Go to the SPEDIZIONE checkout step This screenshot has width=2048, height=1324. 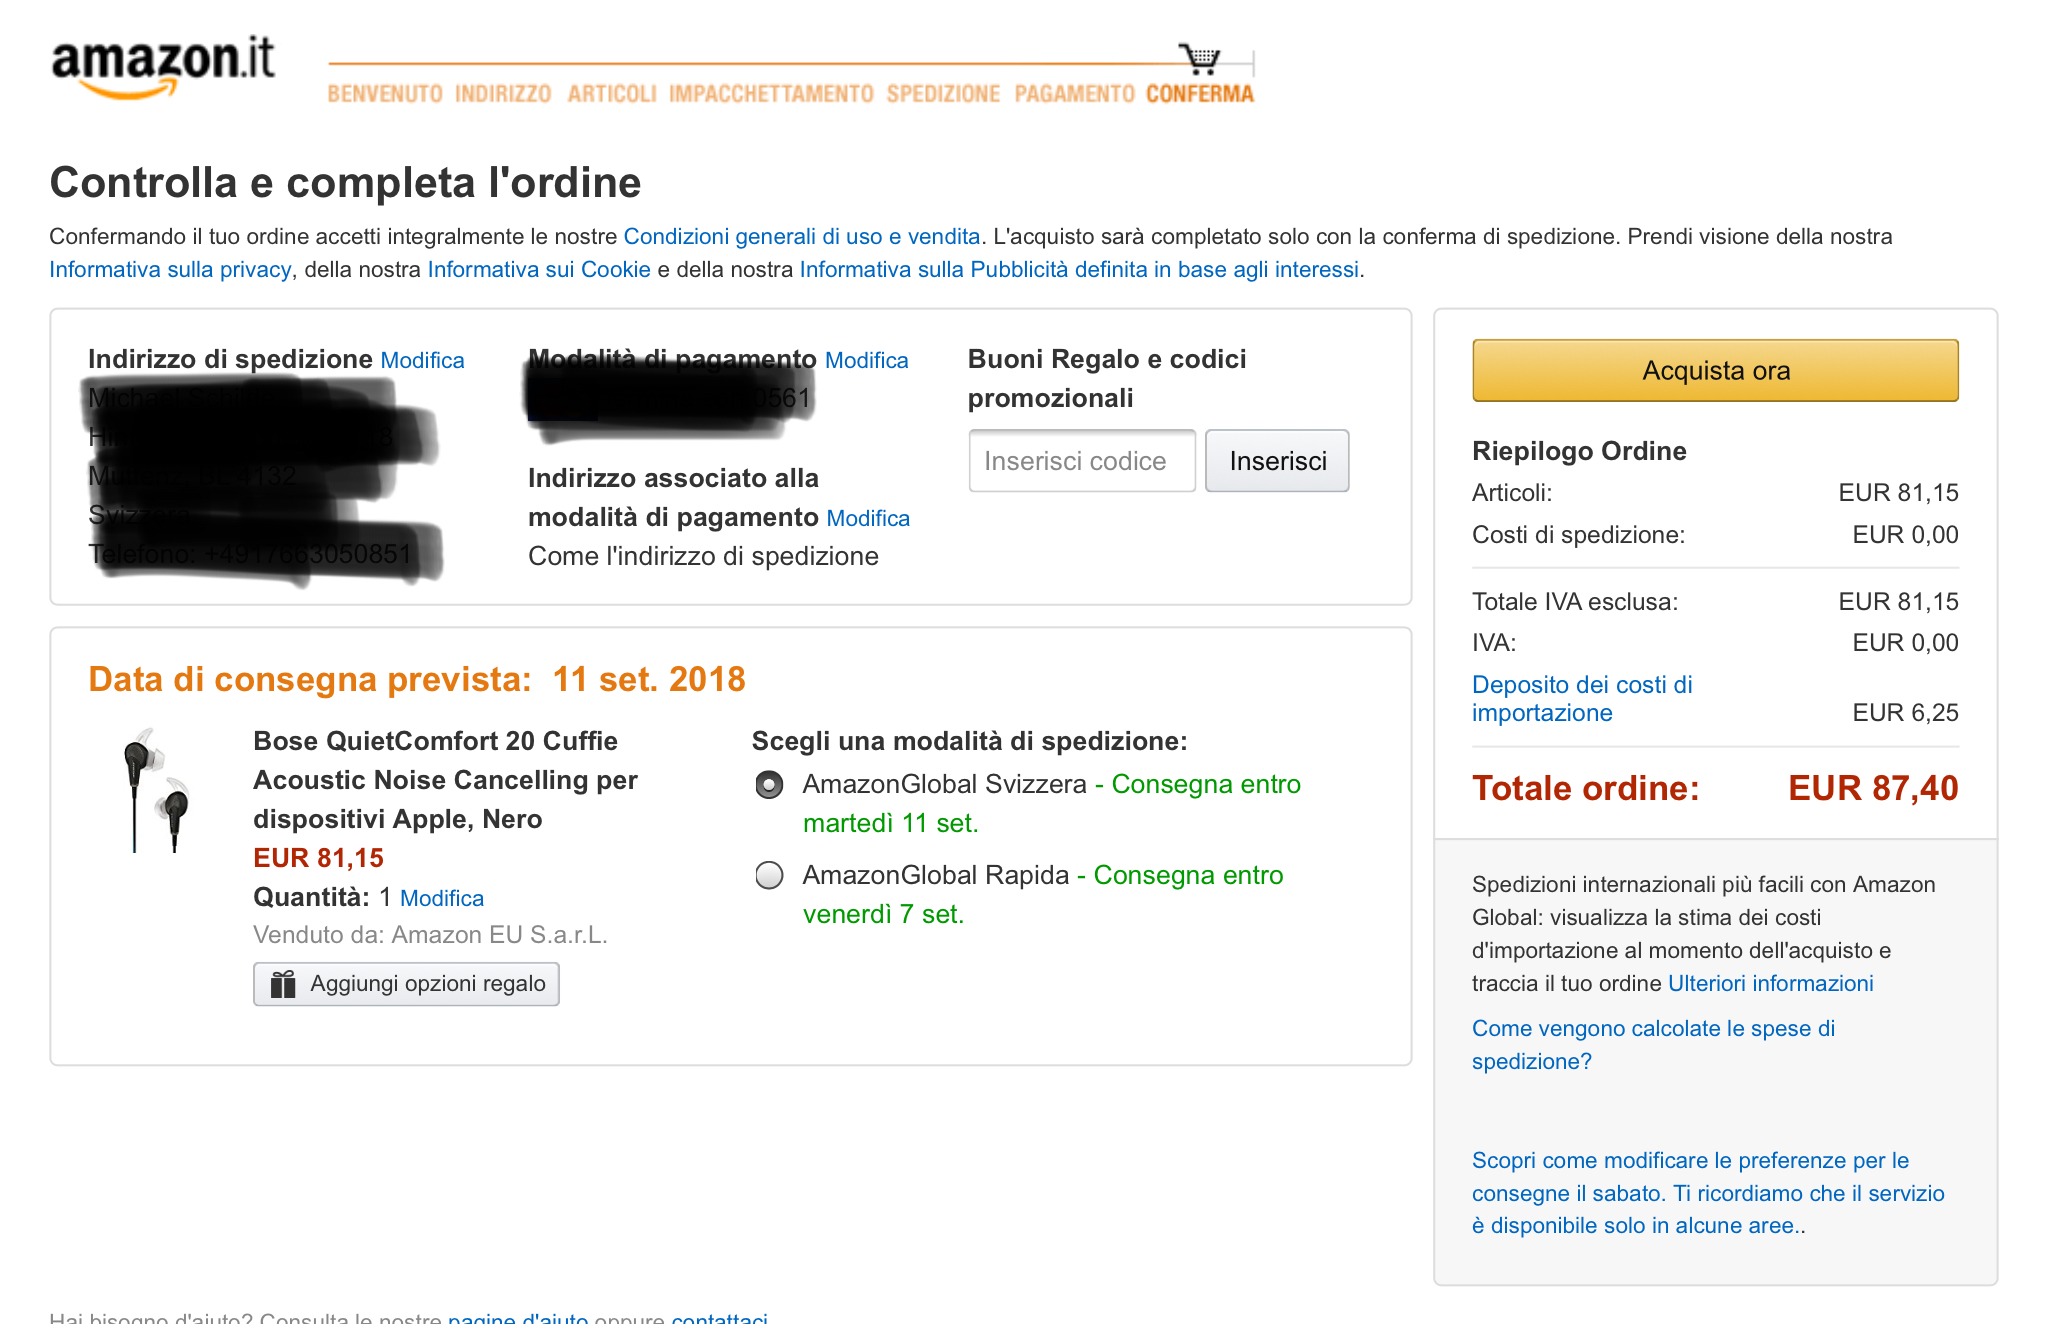tap(943, 94)
